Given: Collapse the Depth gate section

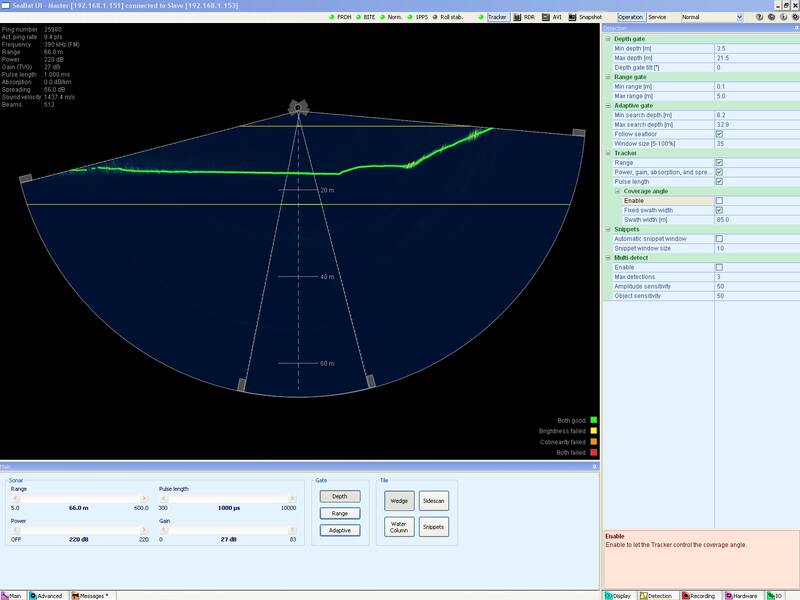Looking at the screenshot, I should (x=608, y=39).
